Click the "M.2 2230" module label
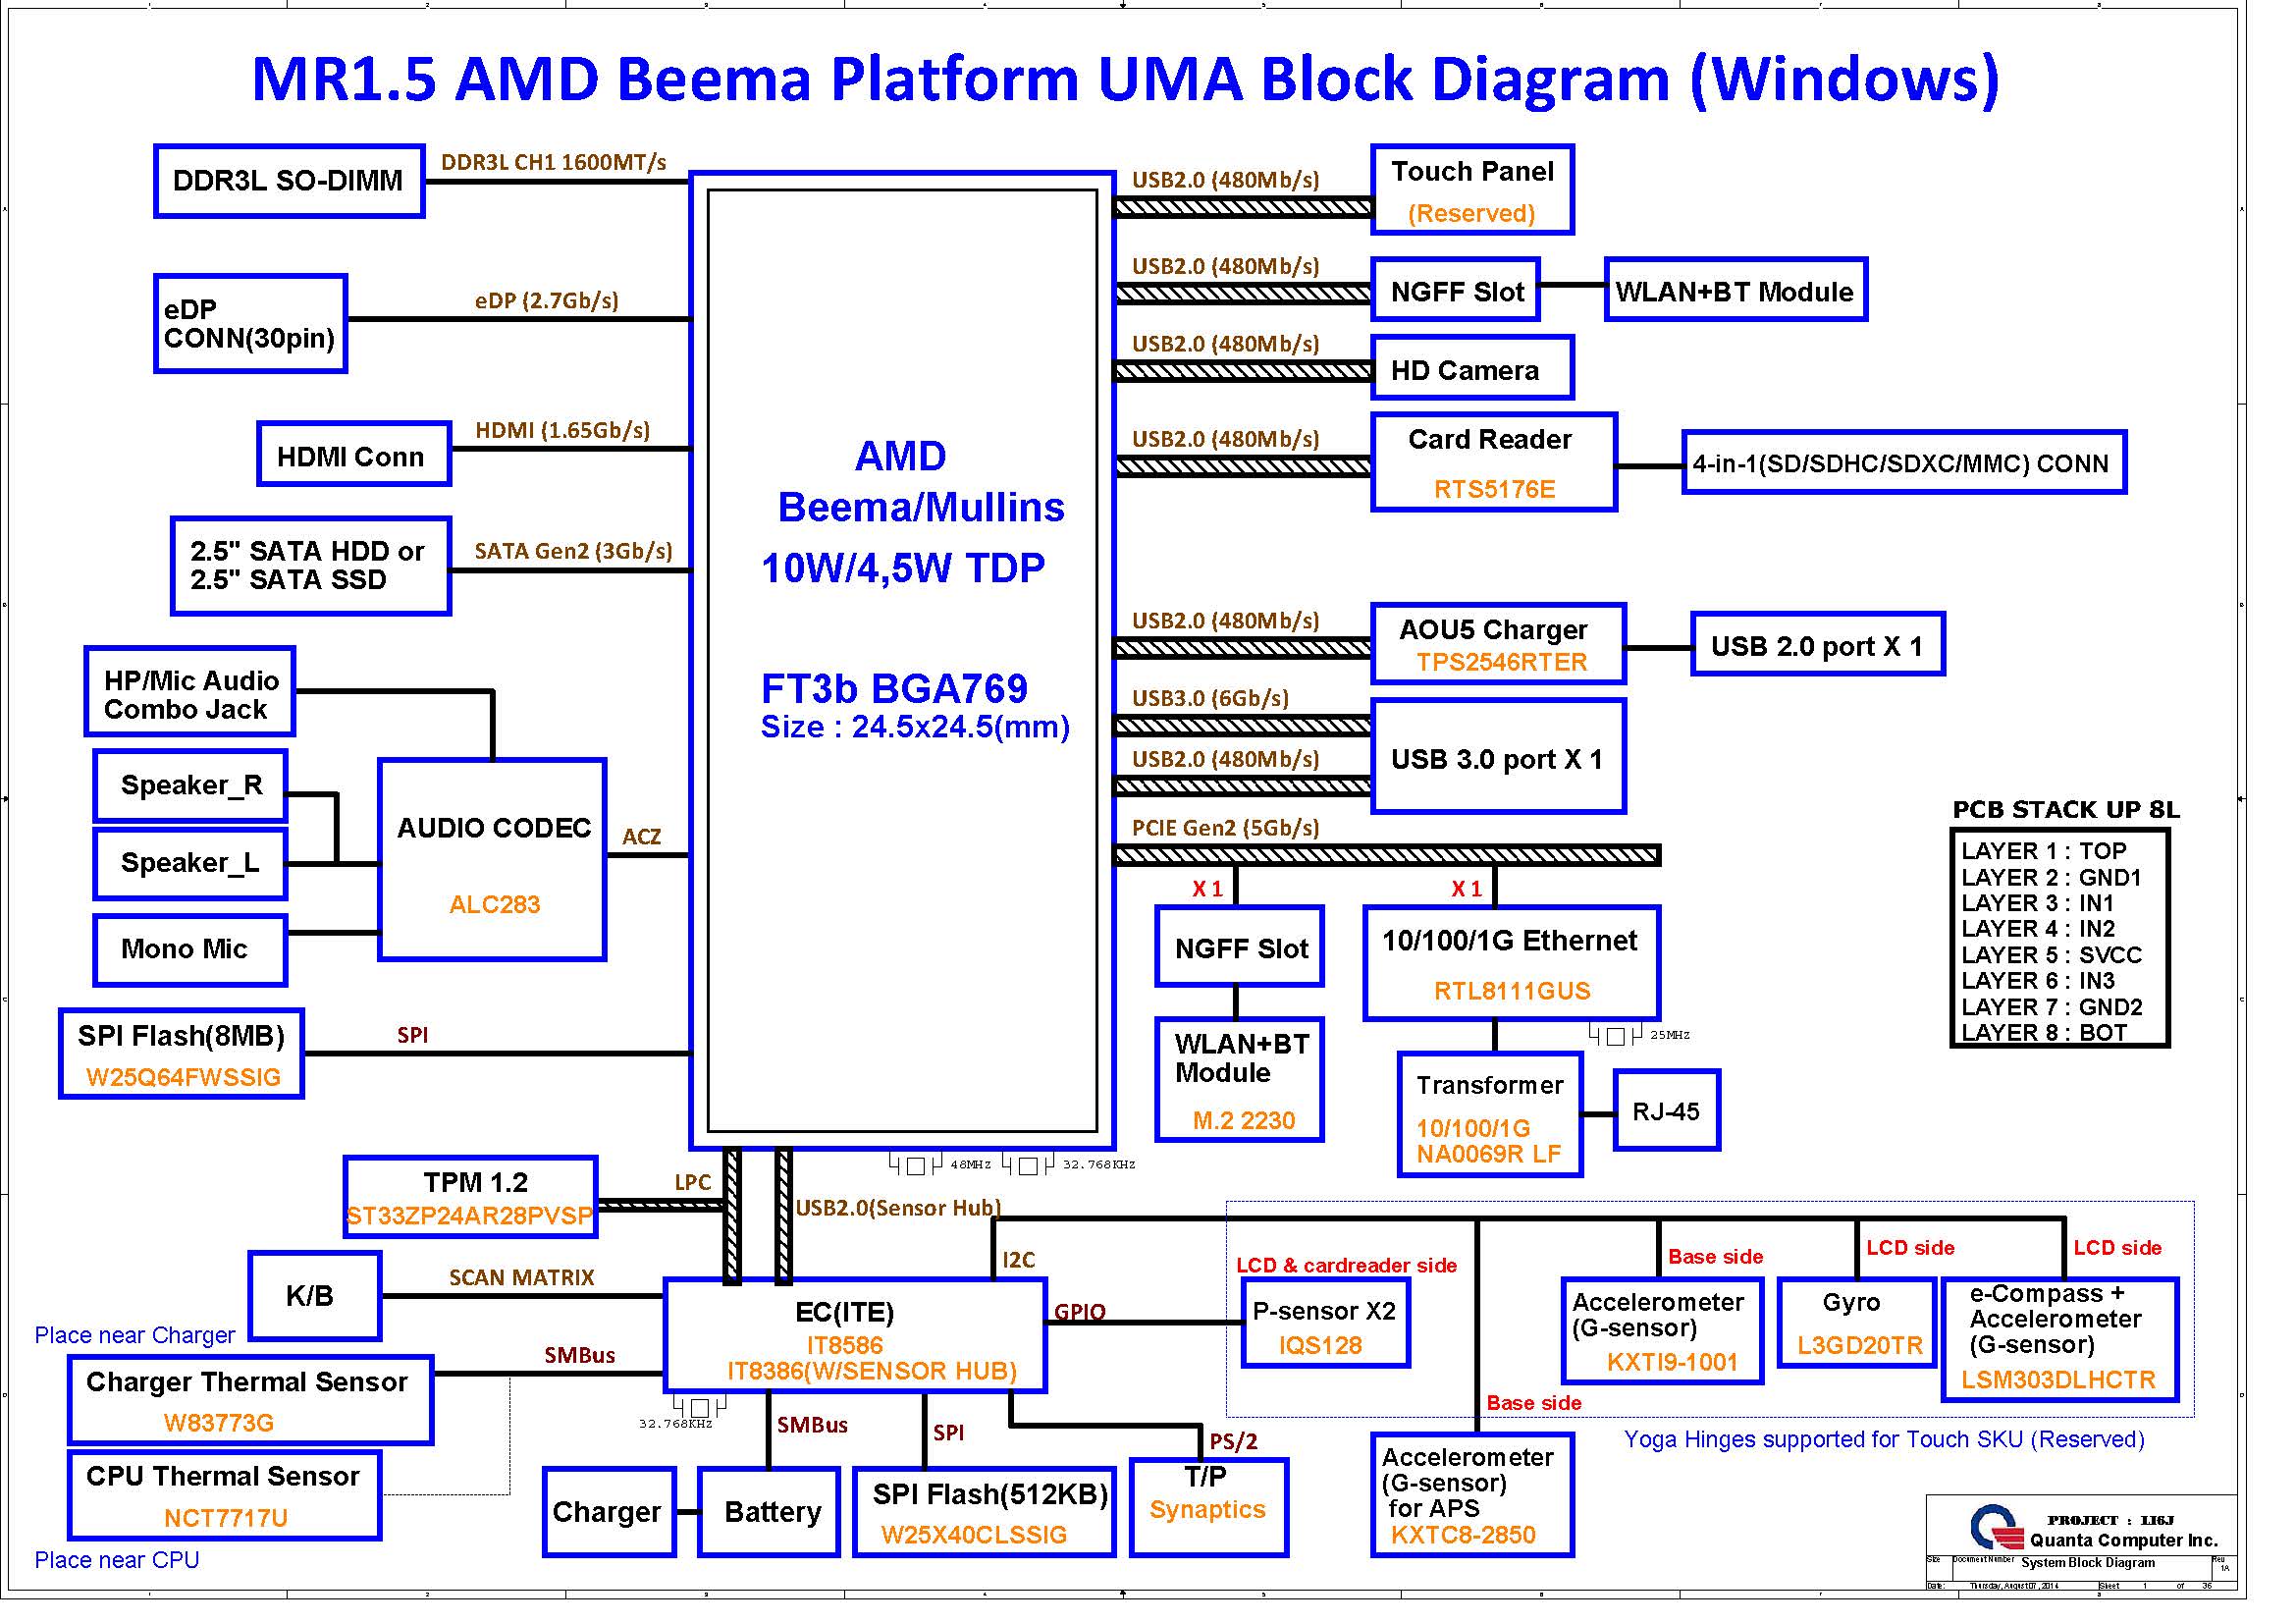2296x1623 pixels. pyautogui.click(x=1243, y=1121)
